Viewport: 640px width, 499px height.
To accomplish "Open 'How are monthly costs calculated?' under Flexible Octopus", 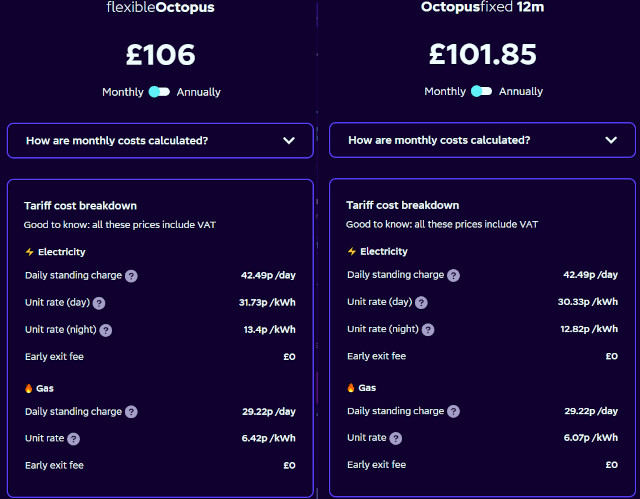I will tap(117, 141).
